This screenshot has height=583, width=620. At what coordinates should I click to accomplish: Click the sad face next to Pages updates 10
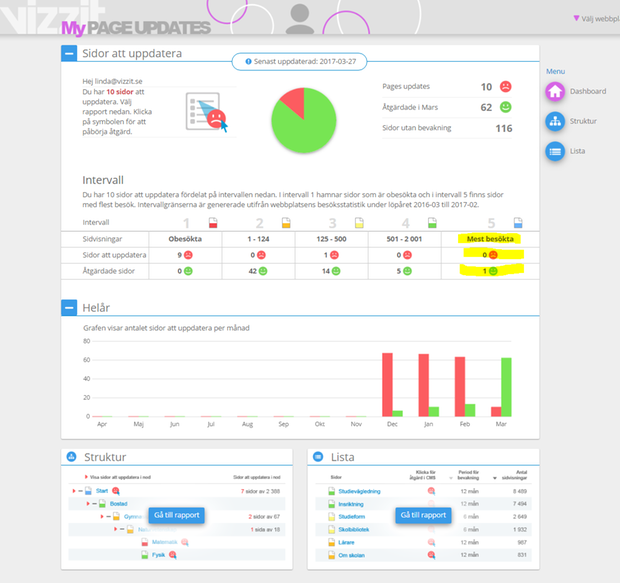[505, 87]
